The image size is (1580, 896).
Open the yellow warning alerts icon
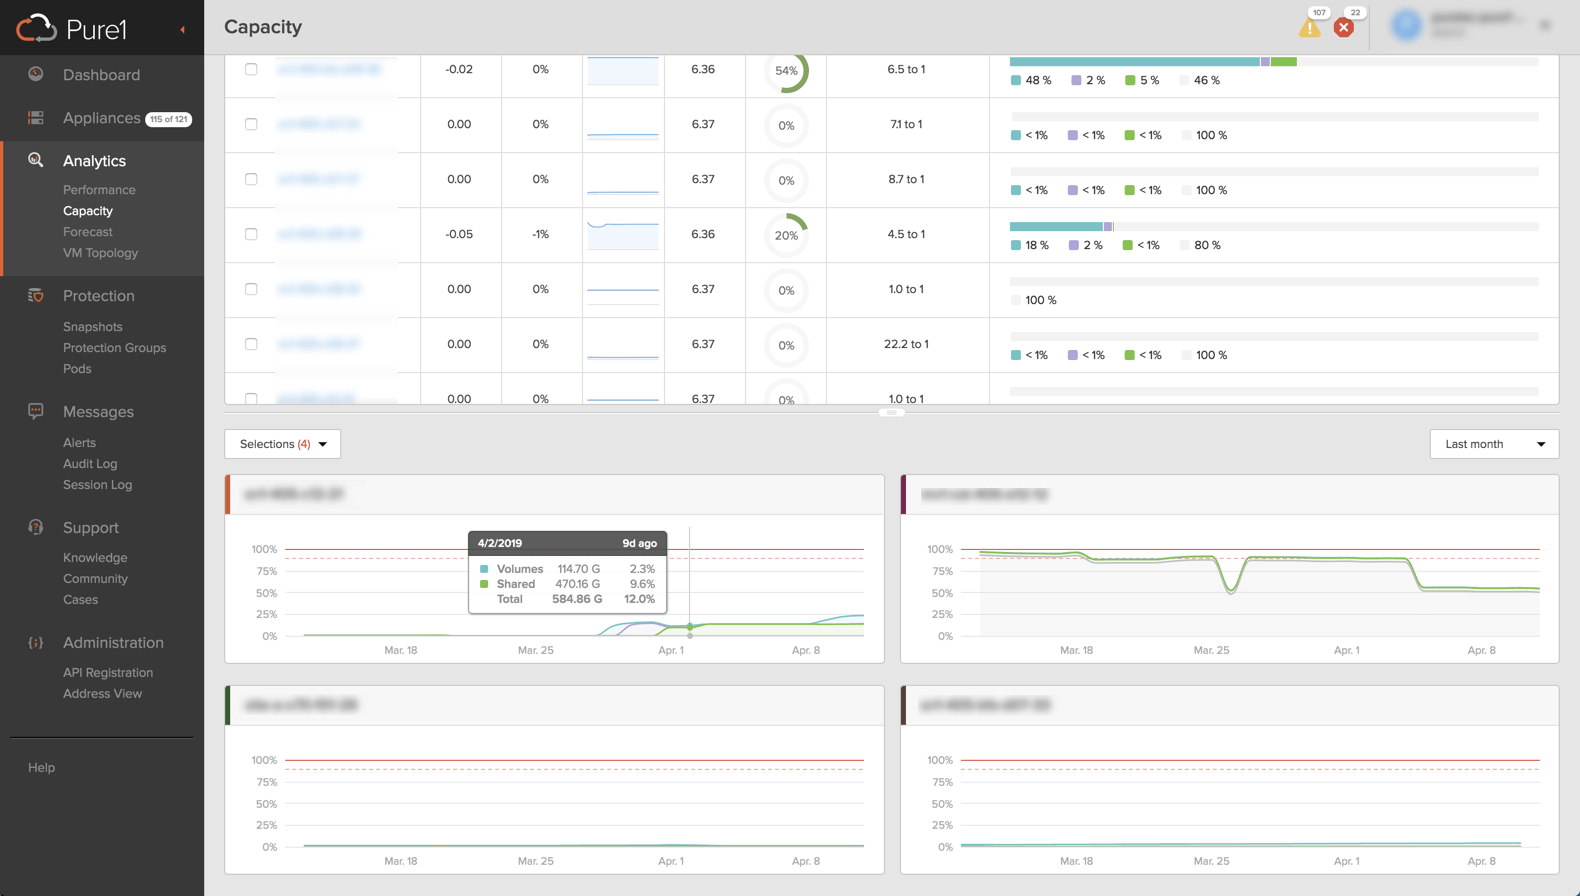point(1309,28)
